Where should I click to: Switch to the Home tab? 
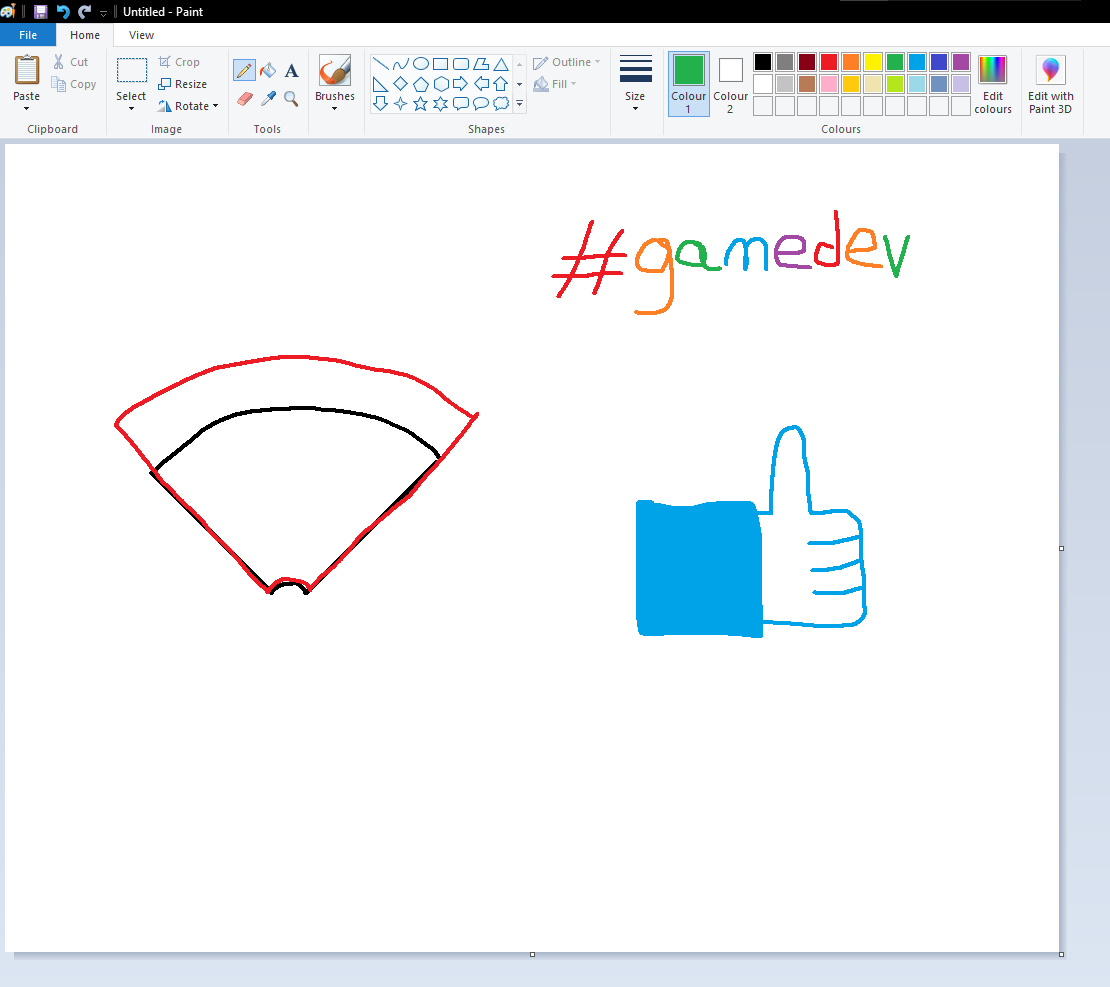tap(85, 35)
